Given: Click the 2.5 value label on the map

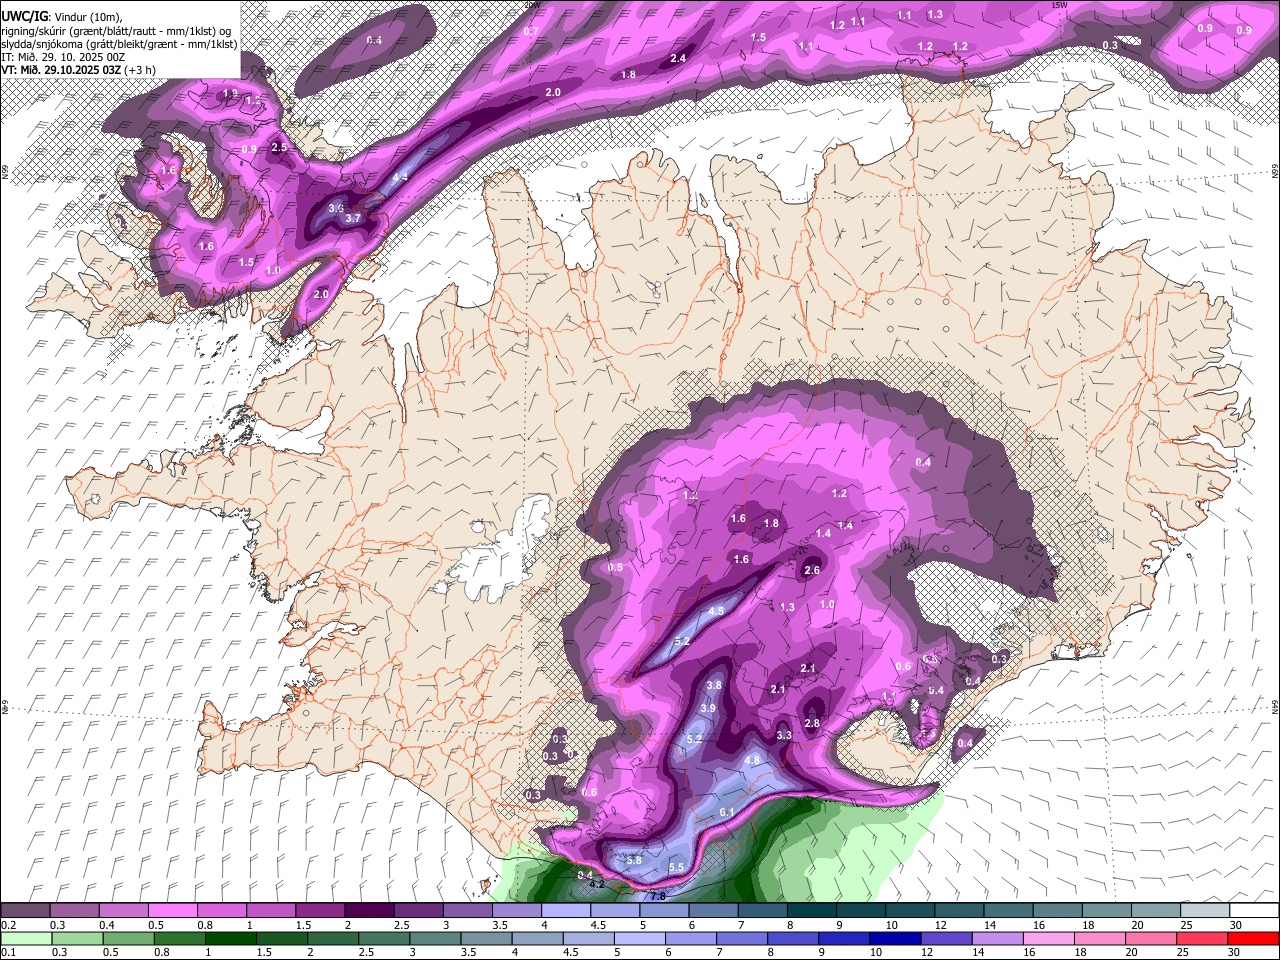Looking at the screenshot, I should [279, 148].
